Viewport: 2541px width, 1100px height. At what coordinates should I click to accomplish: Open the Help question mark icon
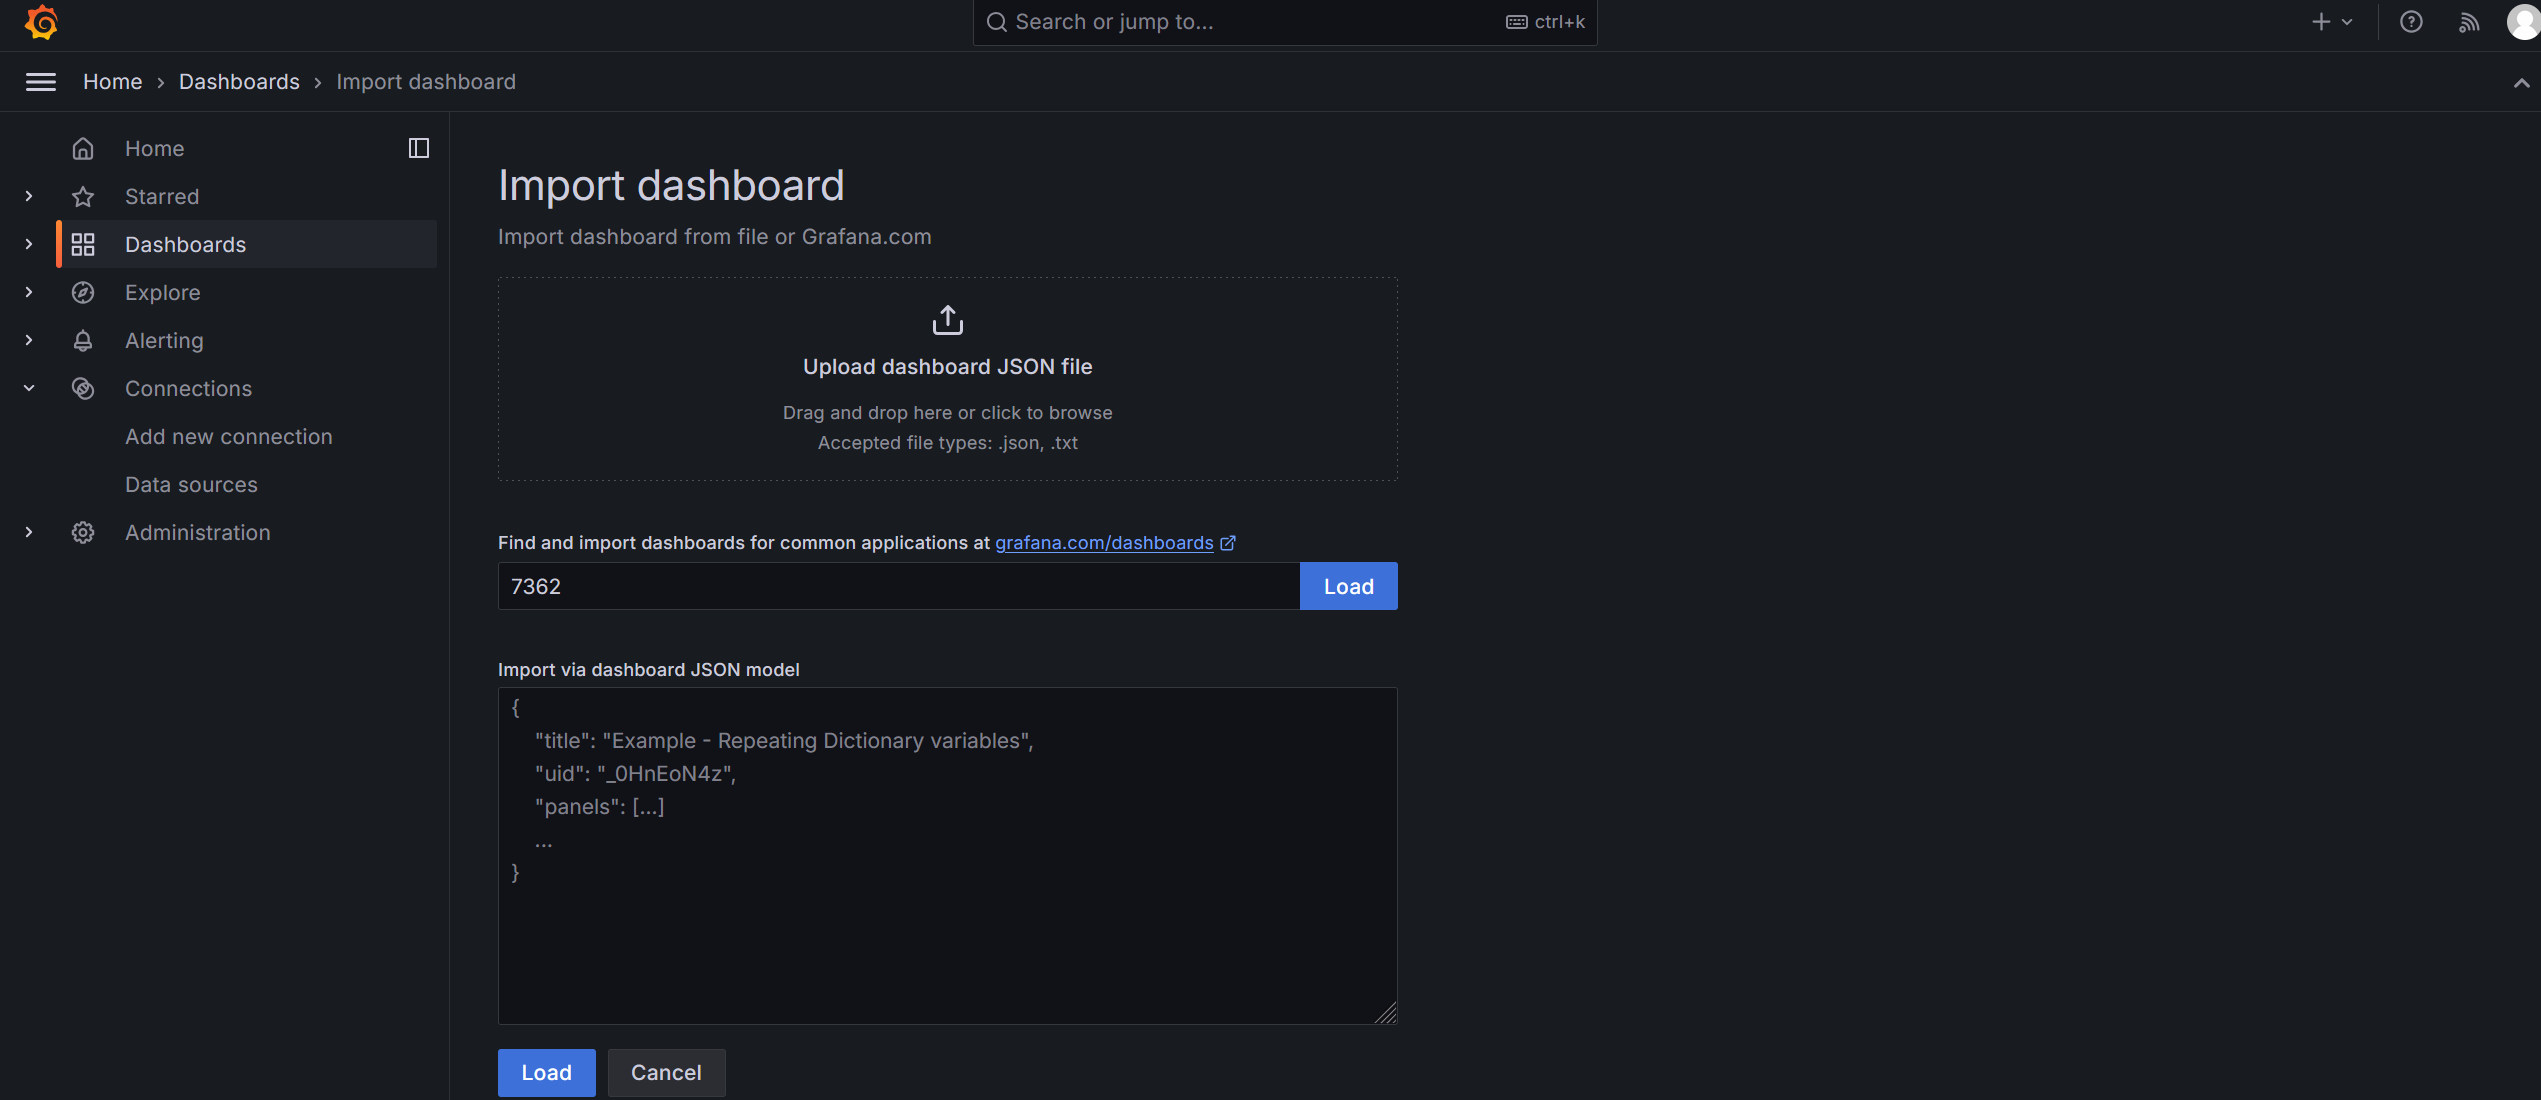point(2411,22)
